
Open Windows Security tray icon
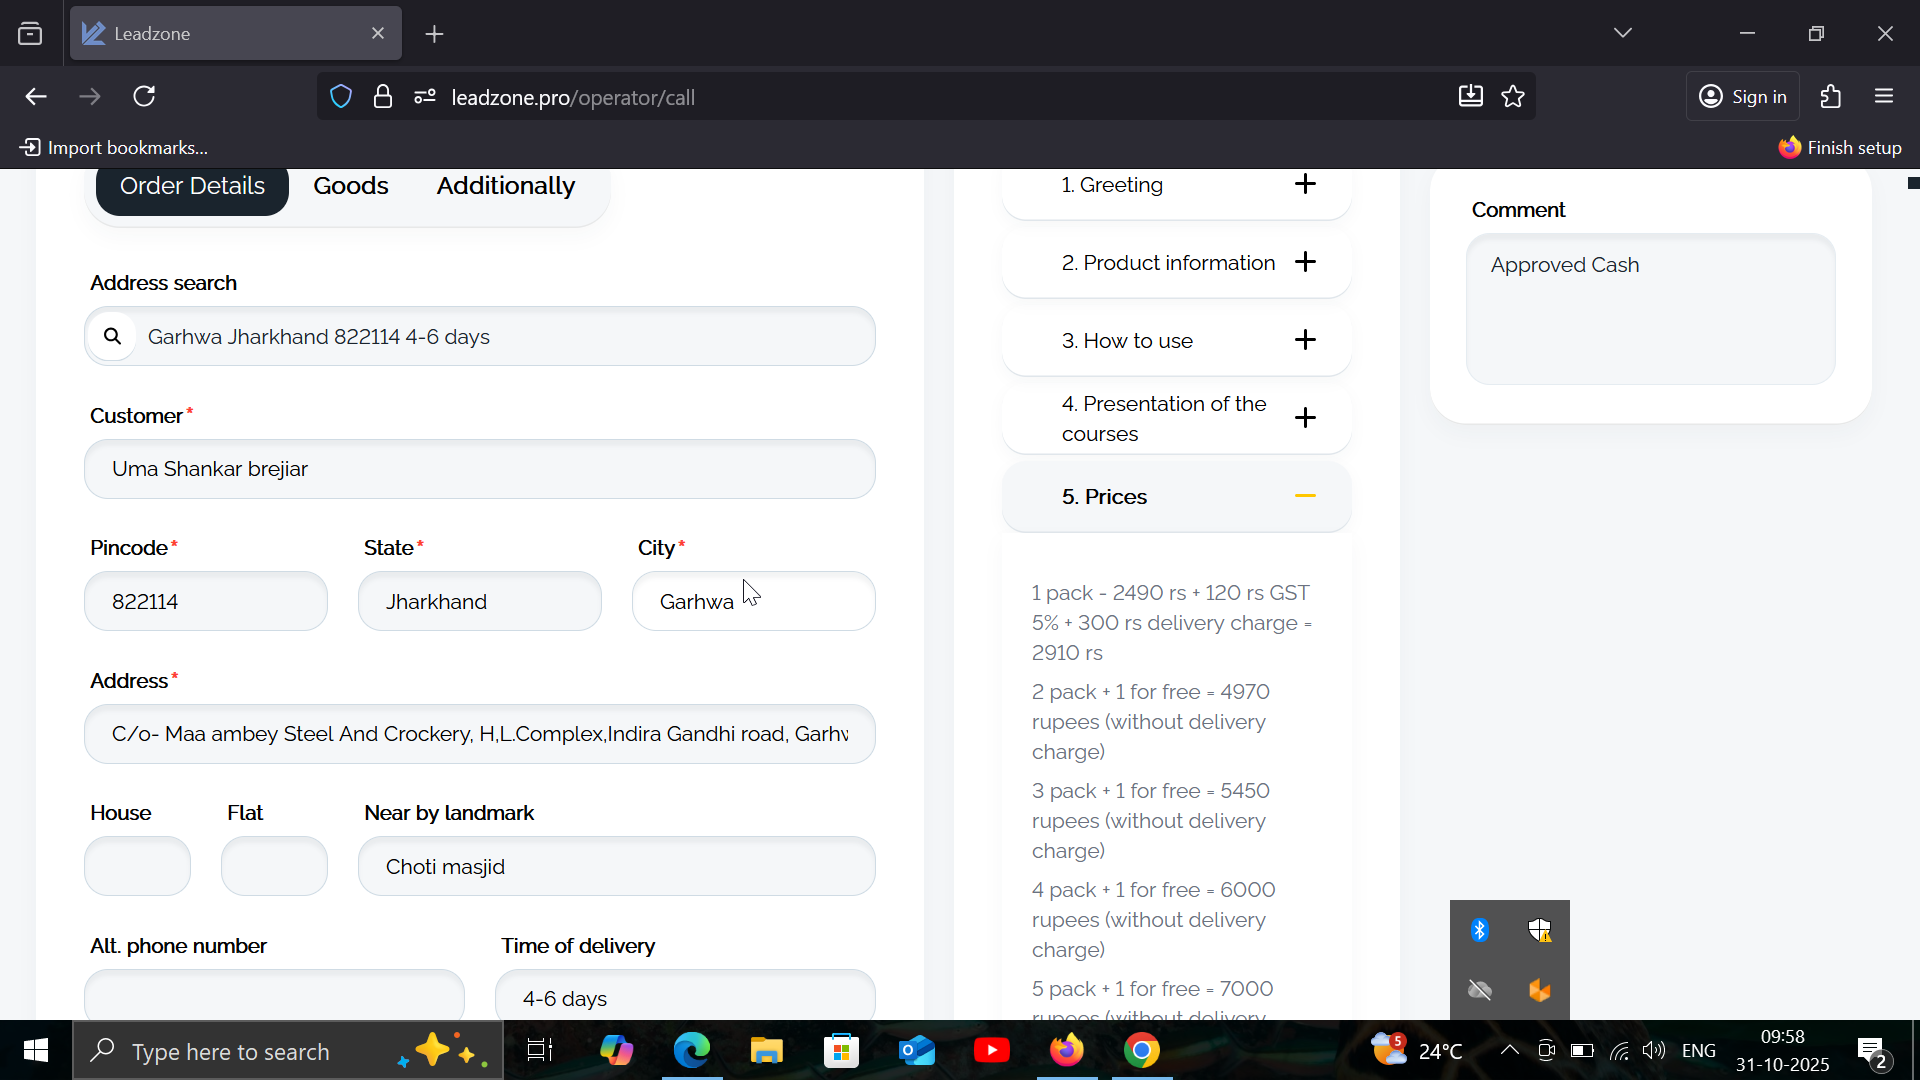pos(1539,930)
